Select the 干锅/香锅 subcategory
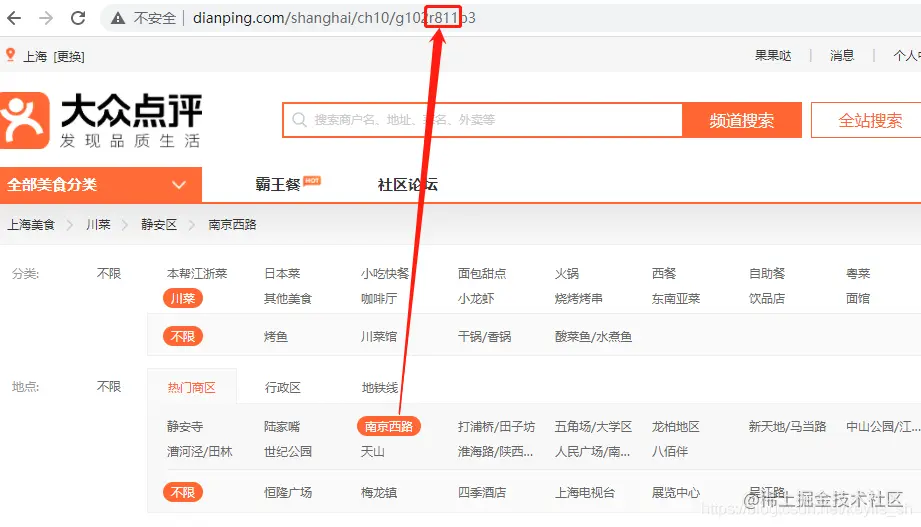This screenshot has height=527, width=921. tap(484, 337)
